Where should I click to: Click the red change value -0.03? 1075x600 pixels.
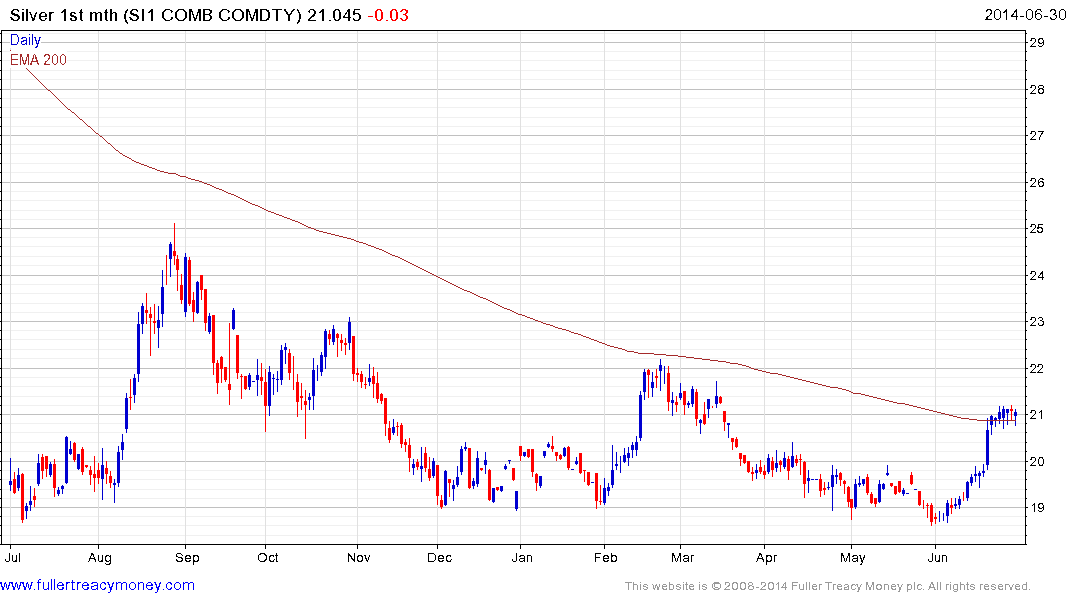pyautogui.click(x=388, y=15)
